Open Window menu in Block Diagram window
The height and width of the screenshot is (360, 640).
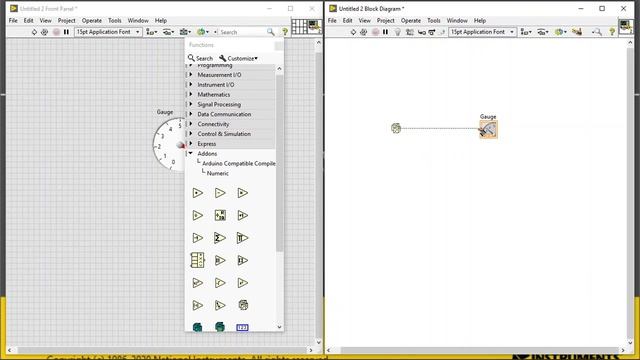[x=457, y=20]
